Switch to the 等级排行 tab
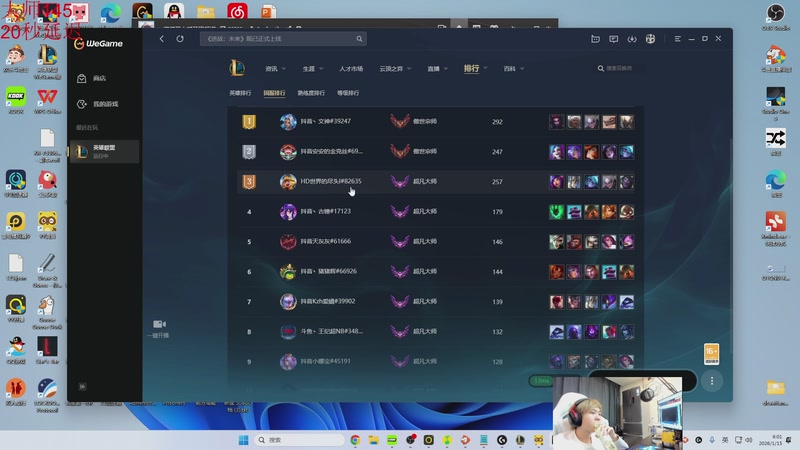This screenshot has height=450, width=800. (348, 93)
